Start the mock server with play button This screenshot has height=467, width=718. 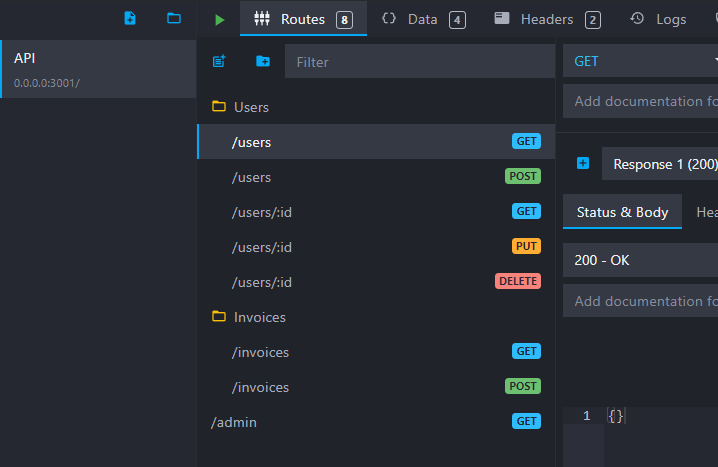(x=219, y=19)
